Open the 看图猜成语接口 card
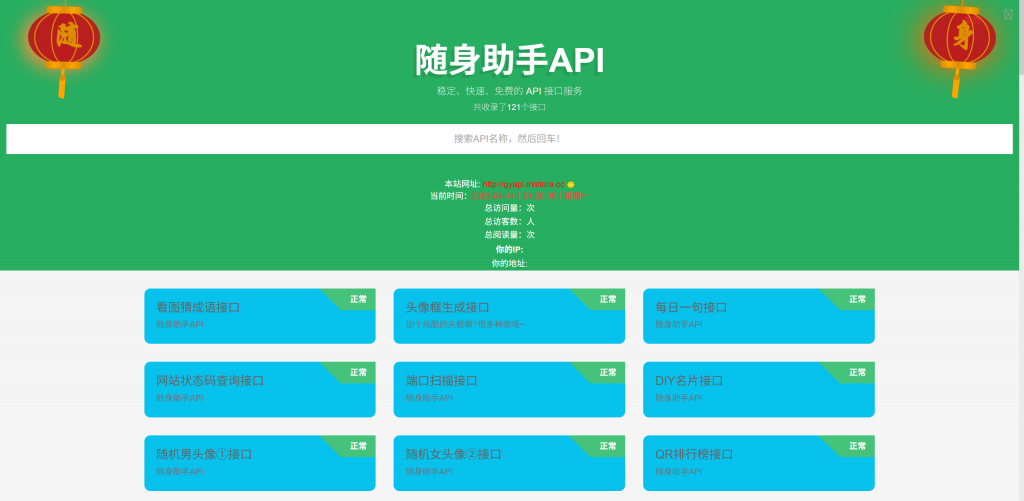The width and height of the screenshot is (1024, 501). coord(260,316)
